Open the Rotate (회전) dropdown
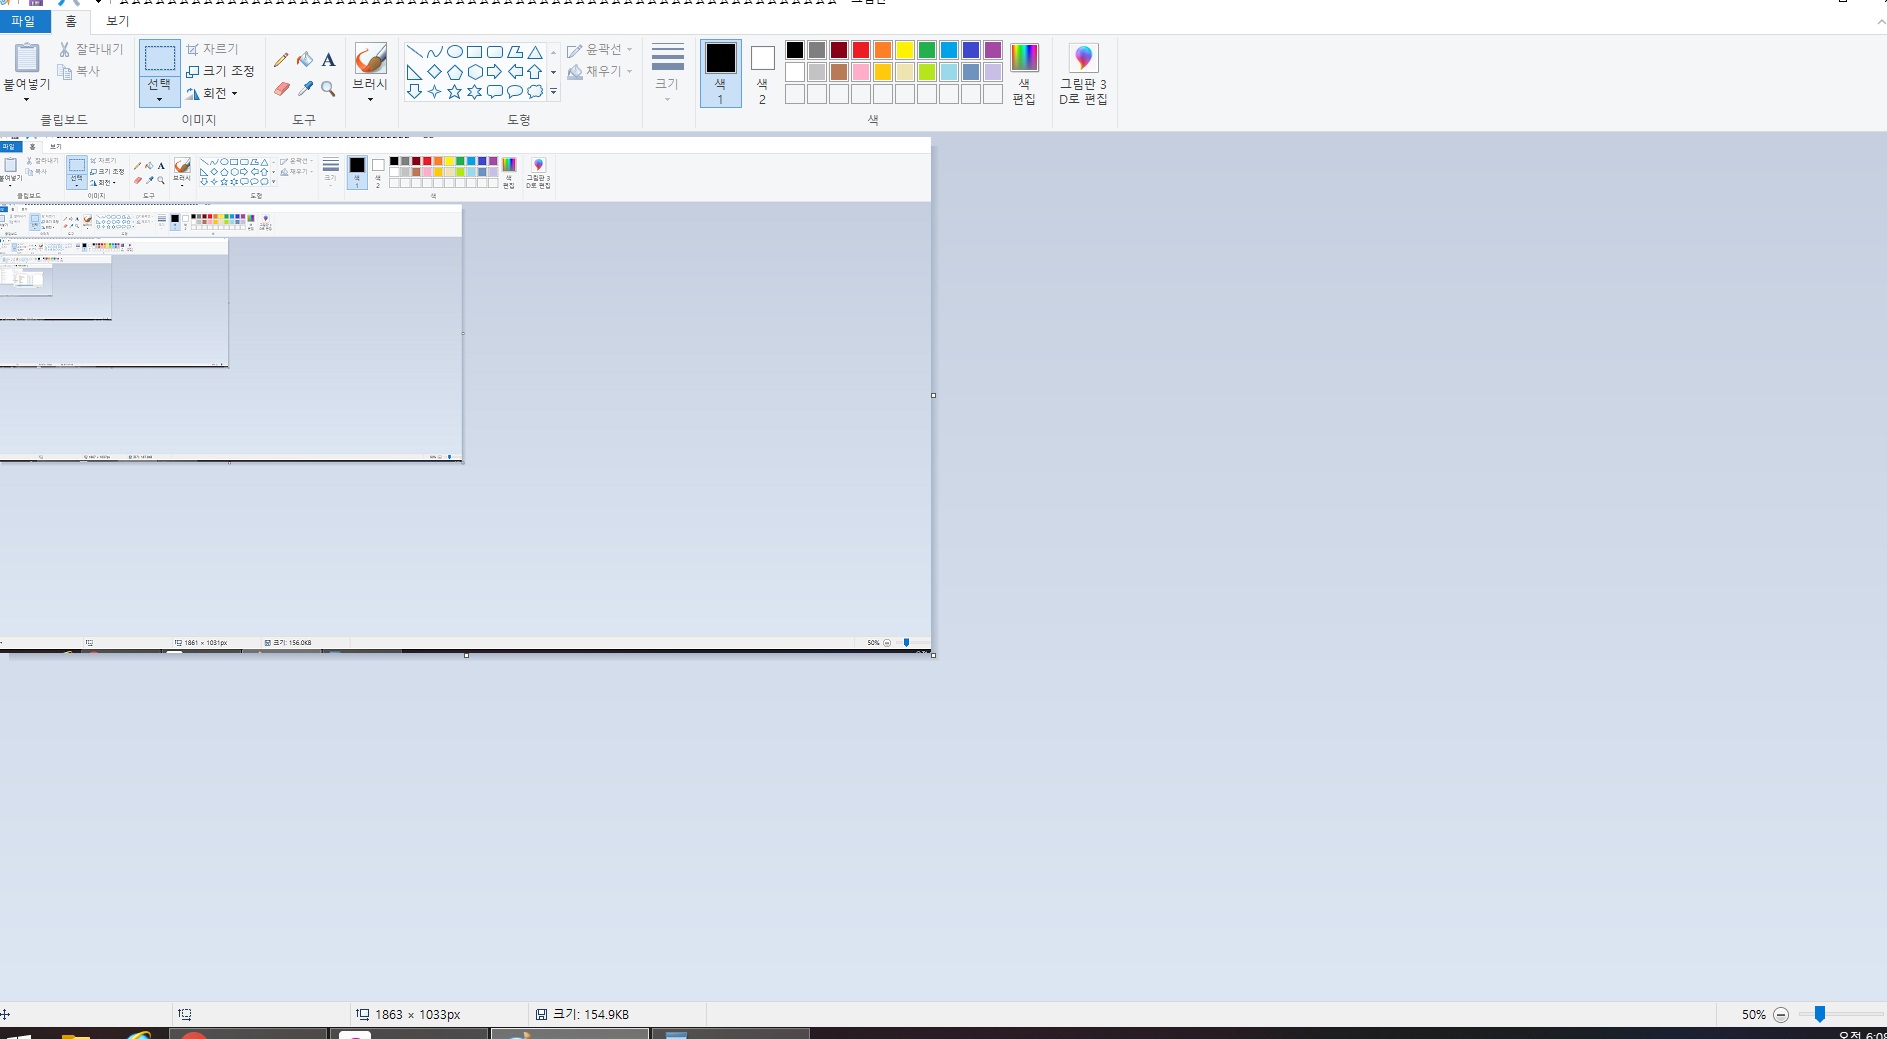 click(212, 93)
